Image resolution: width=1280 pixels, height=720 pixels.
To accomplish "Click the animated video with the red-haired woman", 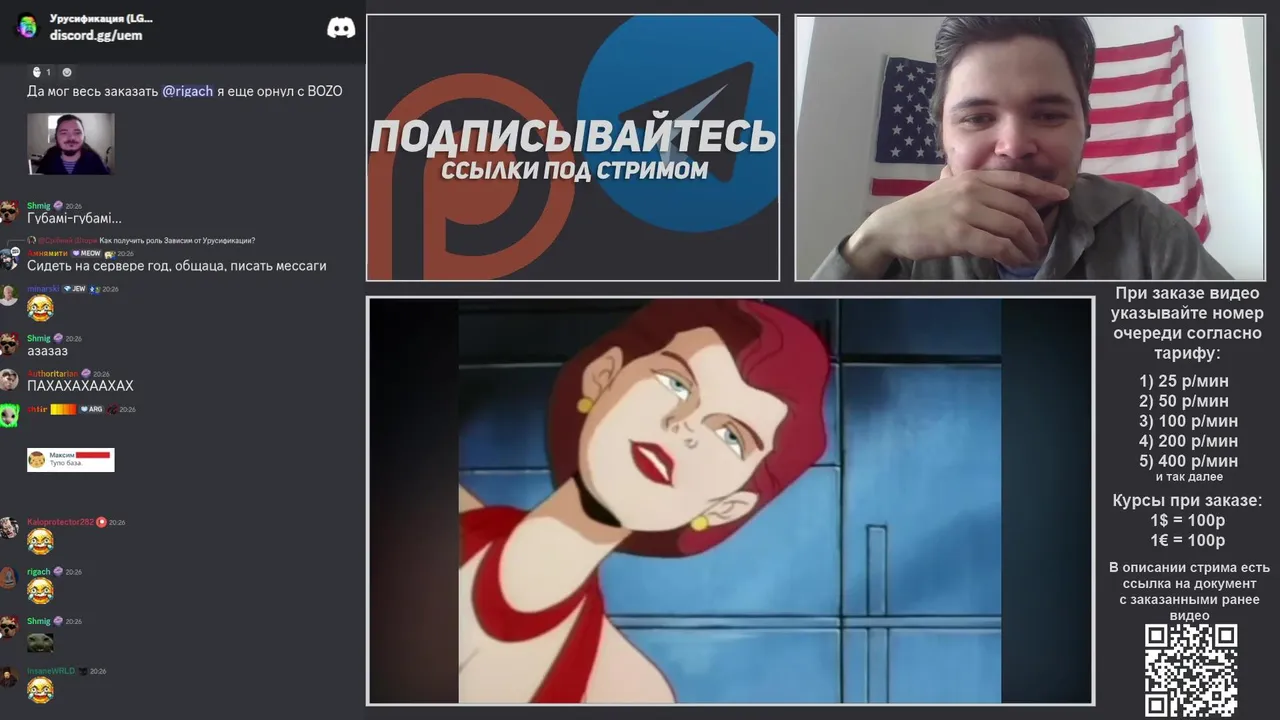I will 730,501.
